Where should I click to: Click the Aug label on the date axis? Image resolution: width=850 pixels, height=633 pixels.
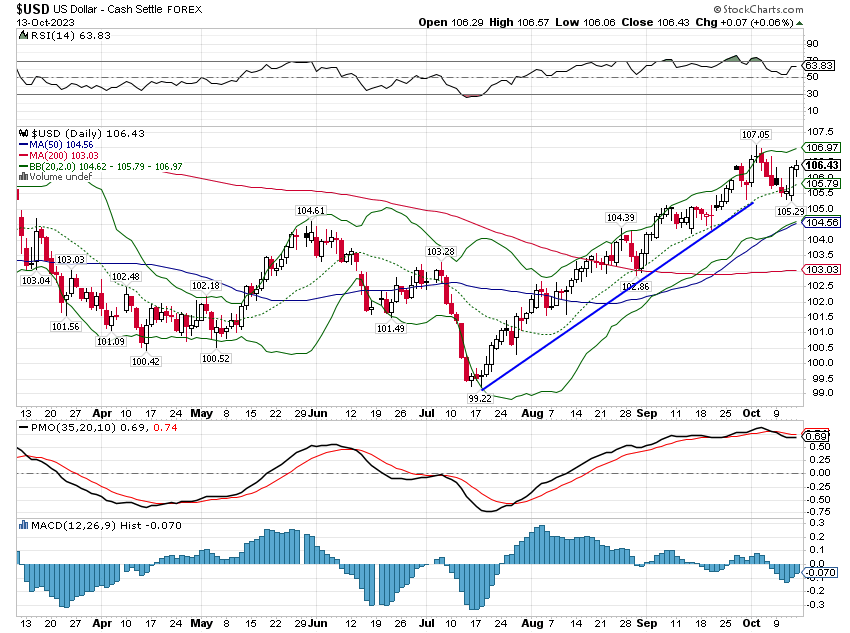pos(531,412)
